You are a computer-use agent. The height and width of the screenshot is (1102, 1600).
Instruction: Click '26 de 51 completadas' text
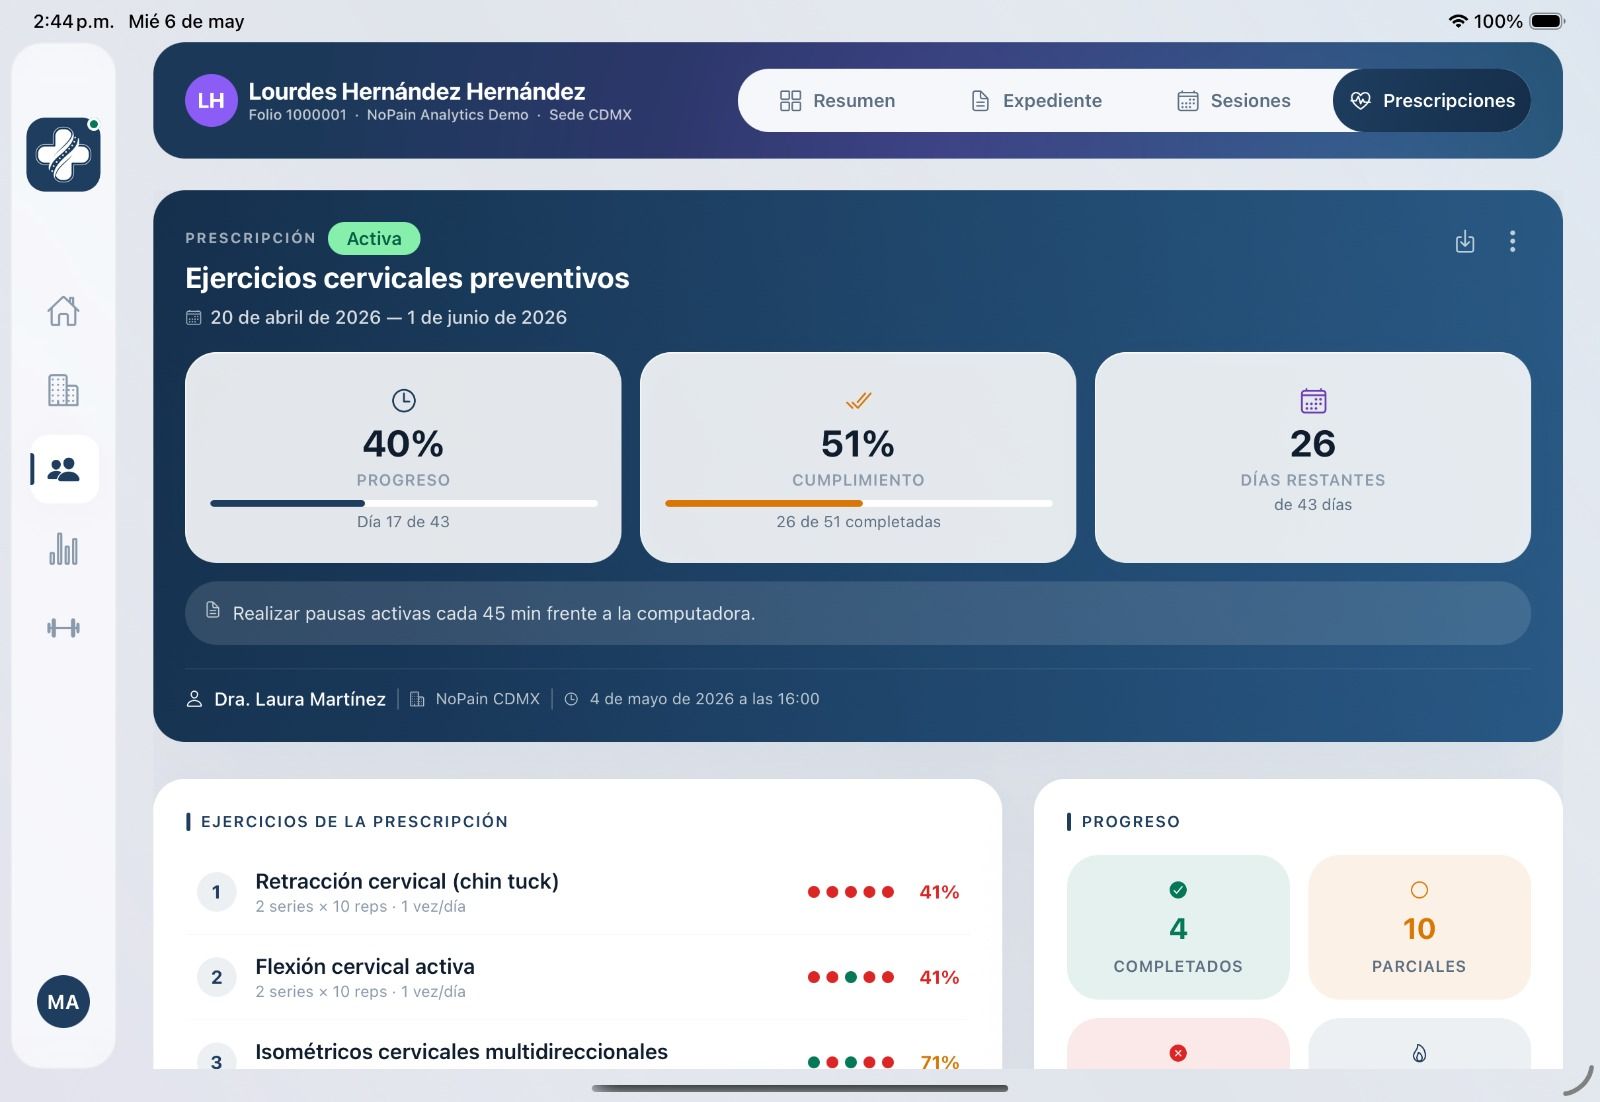(x=858, y=522)
